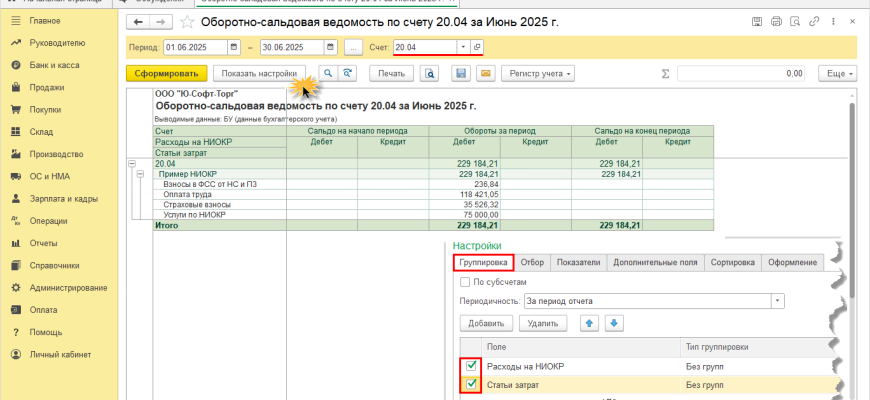Open the Регистр учета dropdown menu

pyautogui.click(x=540, y=73)
